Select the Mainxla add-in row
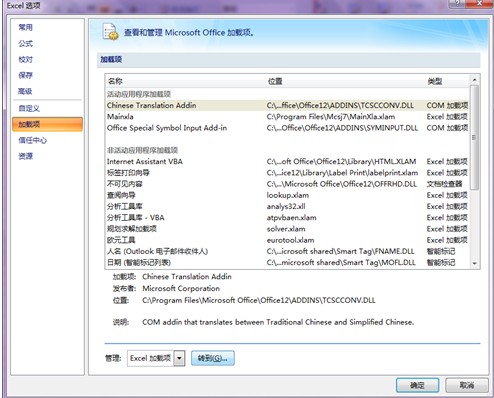The width and height of the screenshot is (494, 398). click(287, 117)
